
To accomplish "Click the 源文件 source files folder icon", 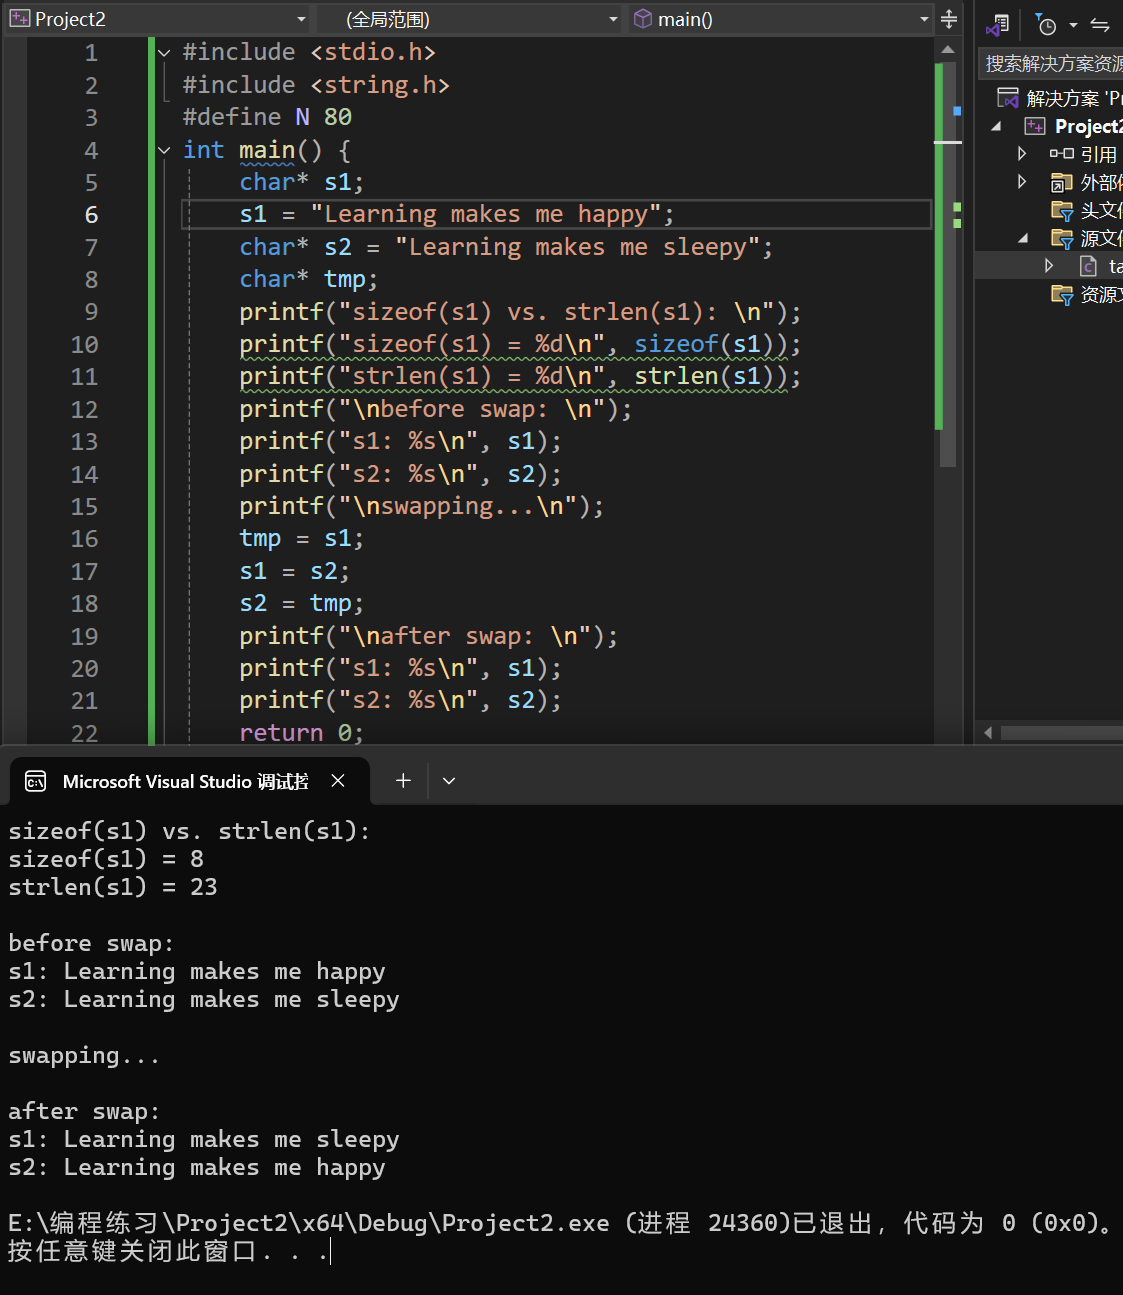I will point(1062,238).
